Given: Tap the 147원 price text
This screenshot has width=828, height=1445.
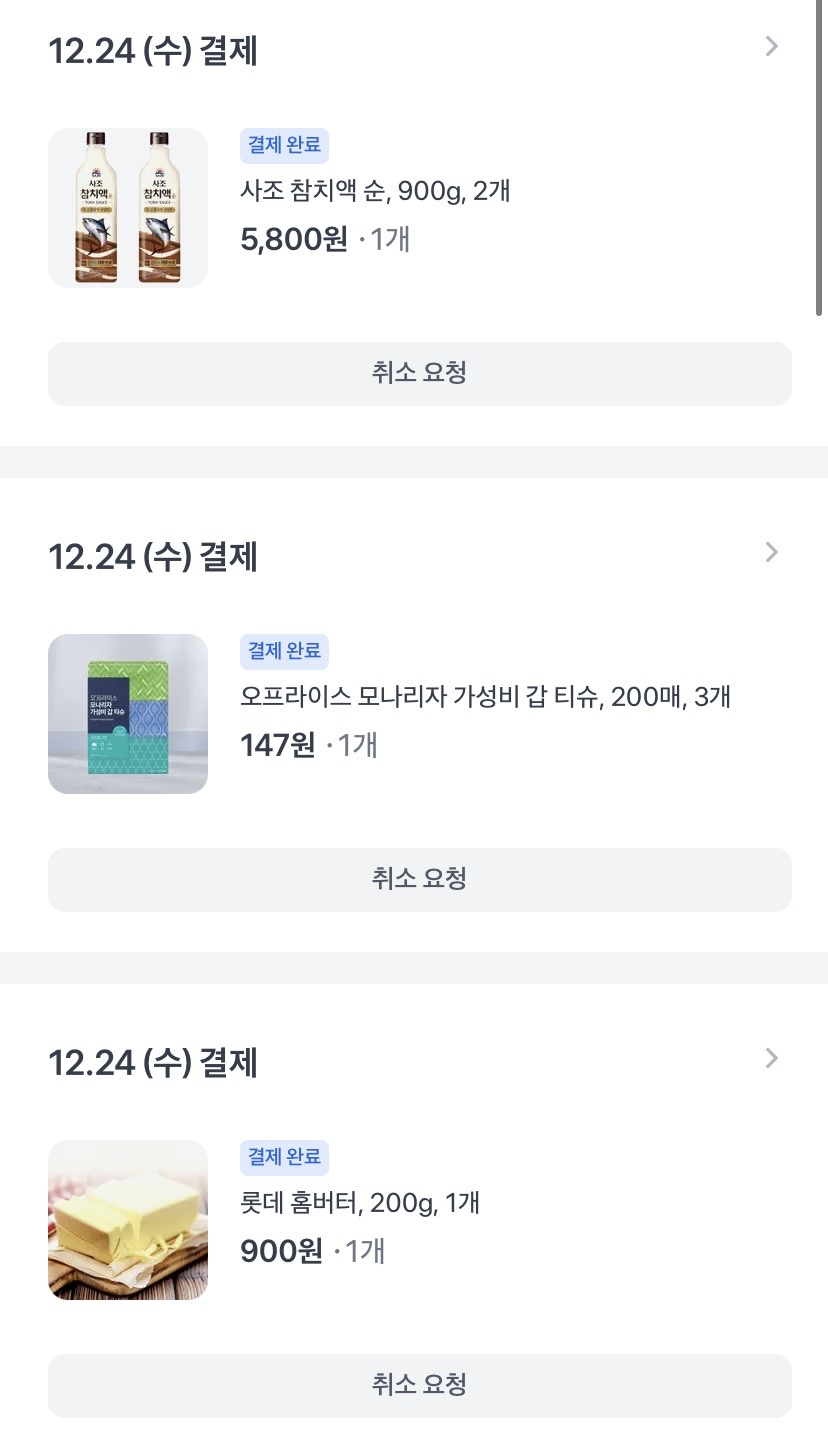Looking at the screenshot, I should click(278, 746).
